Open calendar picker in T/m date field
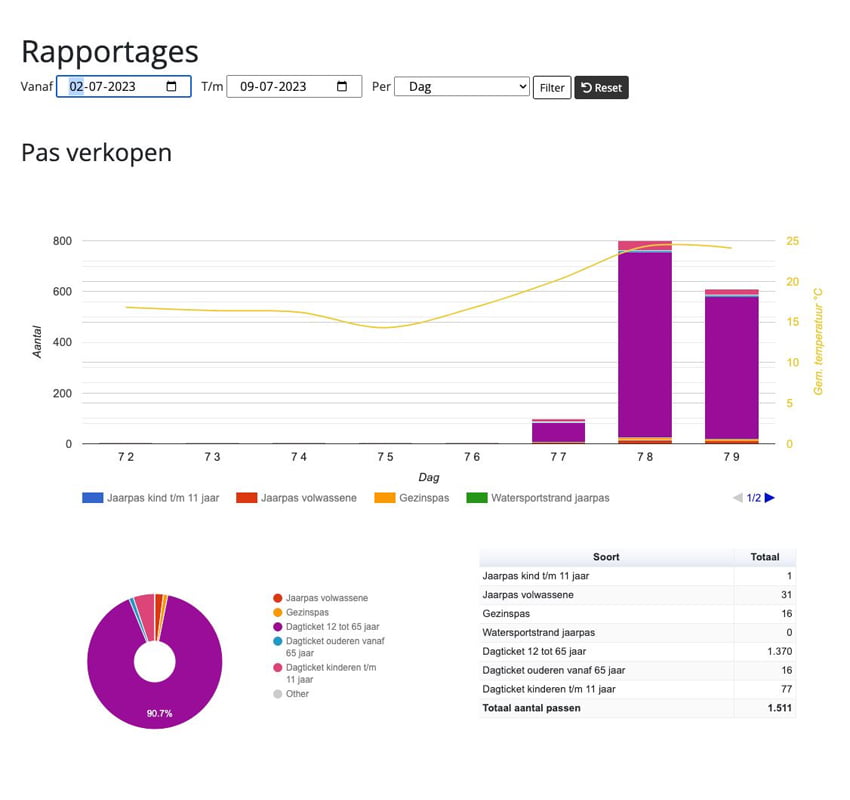850x800 pixels. (342, 87)
